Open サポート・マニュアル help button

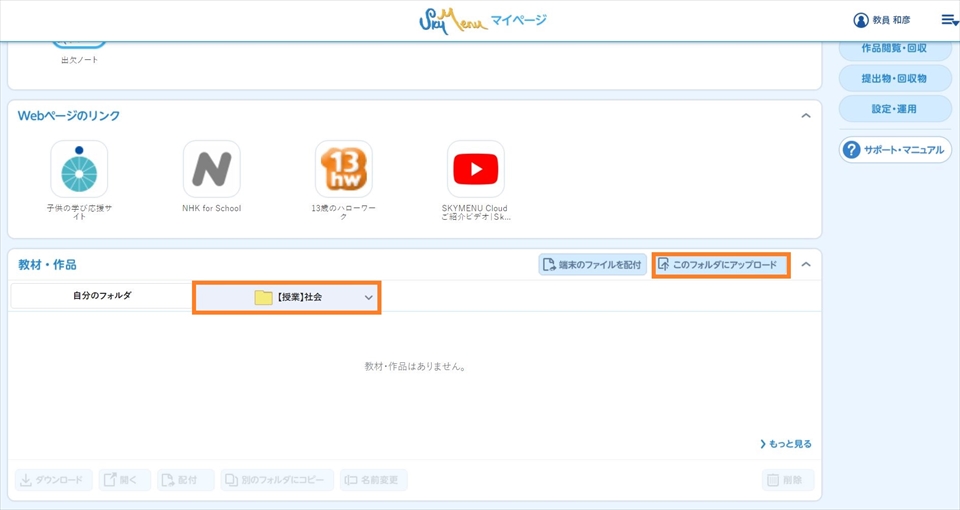click(x=894, y=150)
